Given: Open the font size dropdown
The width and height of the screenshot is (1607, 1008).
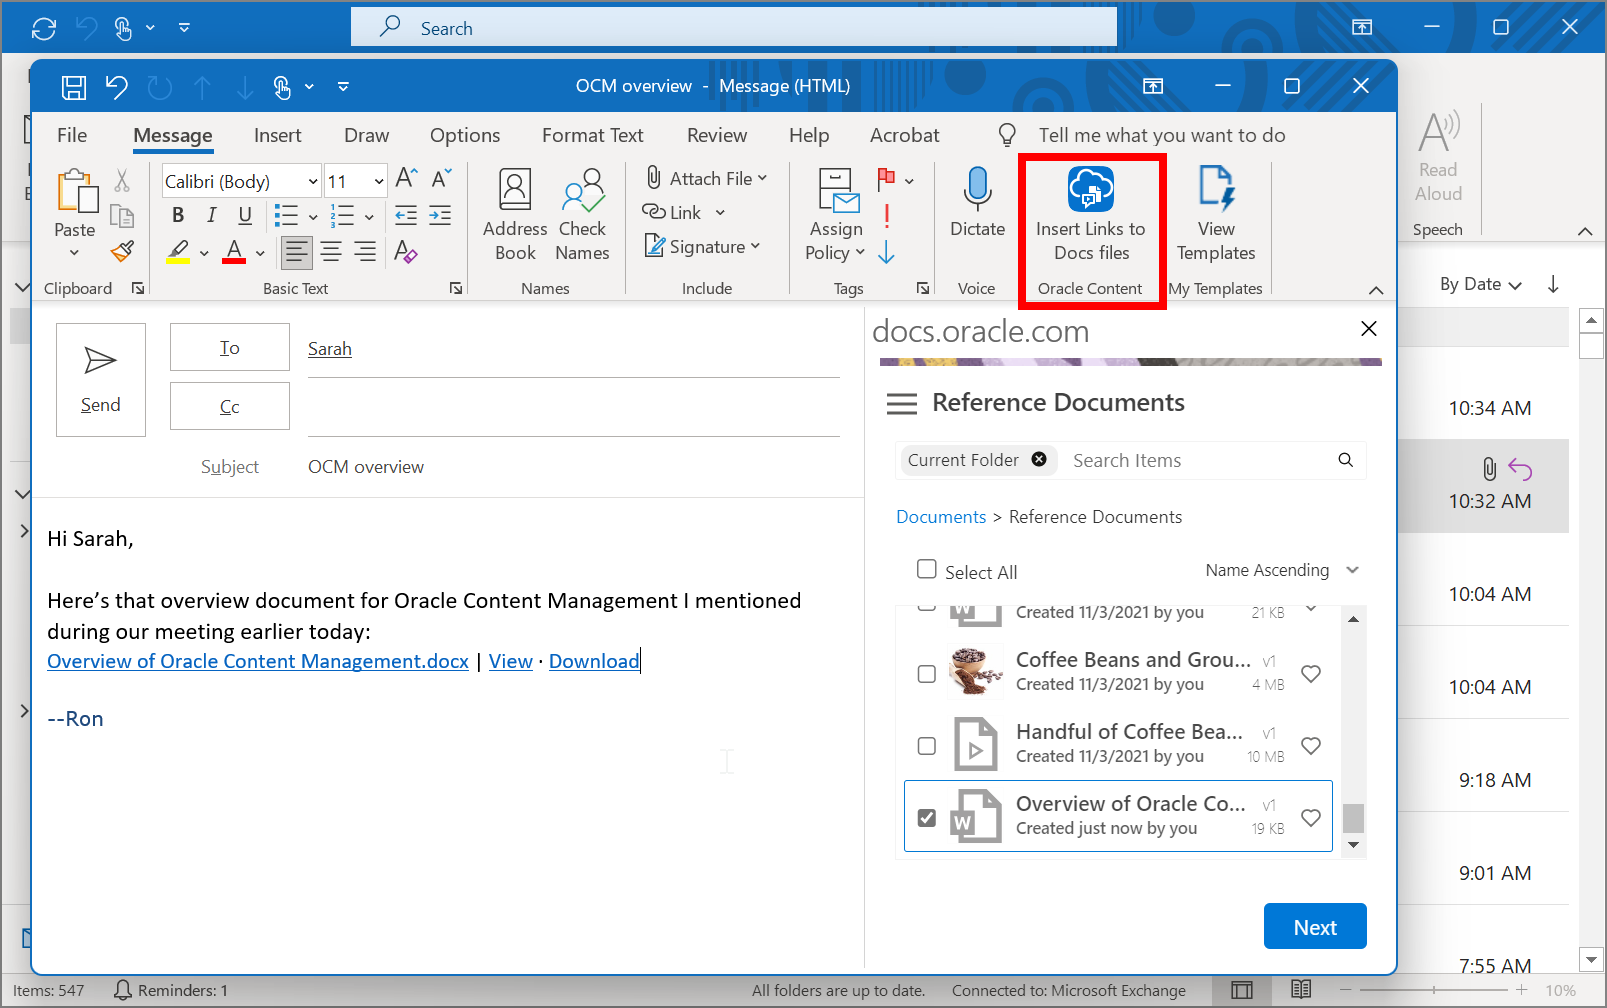Looking at the screenshot, I should [x=379, y=181].
